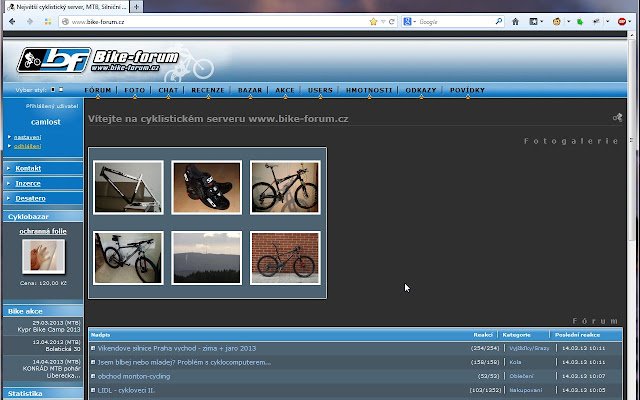Click the share icon beside the welcome heading
This screenshot has width=640, height=400.
coord(617,118)
